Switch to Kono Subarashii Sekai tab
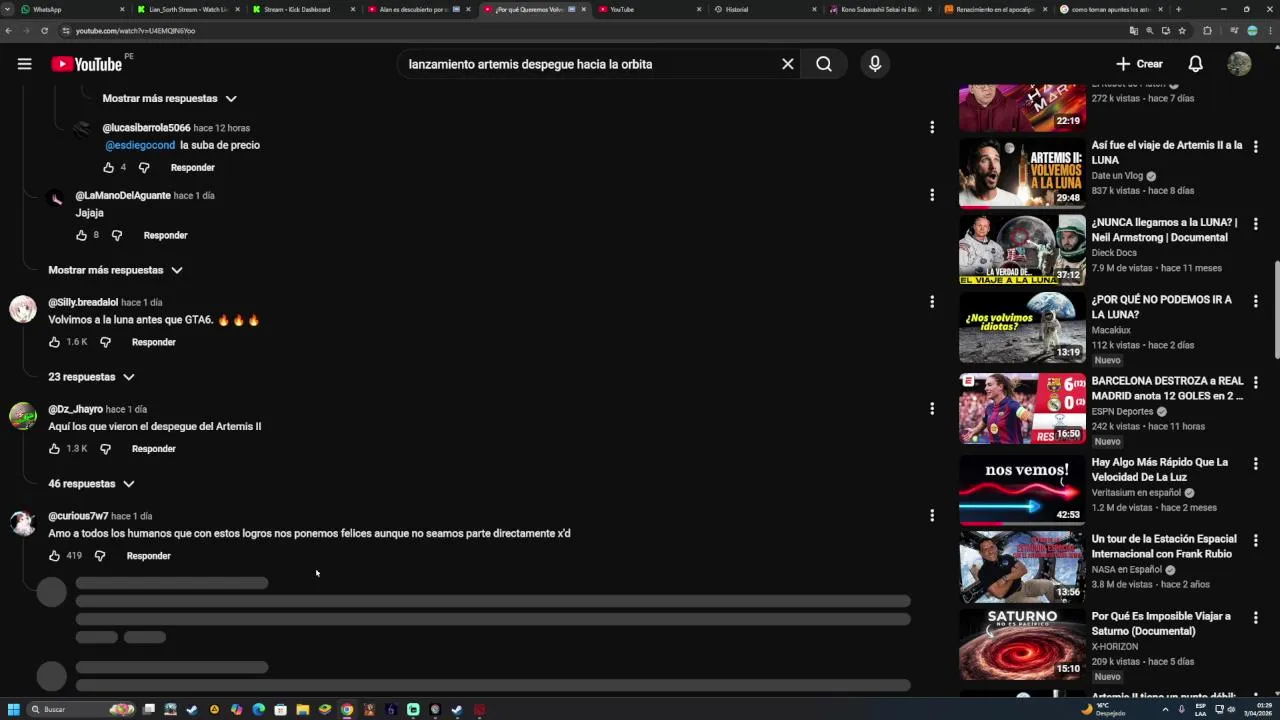This screenshot has width=1280, height=720. (880, 9)
